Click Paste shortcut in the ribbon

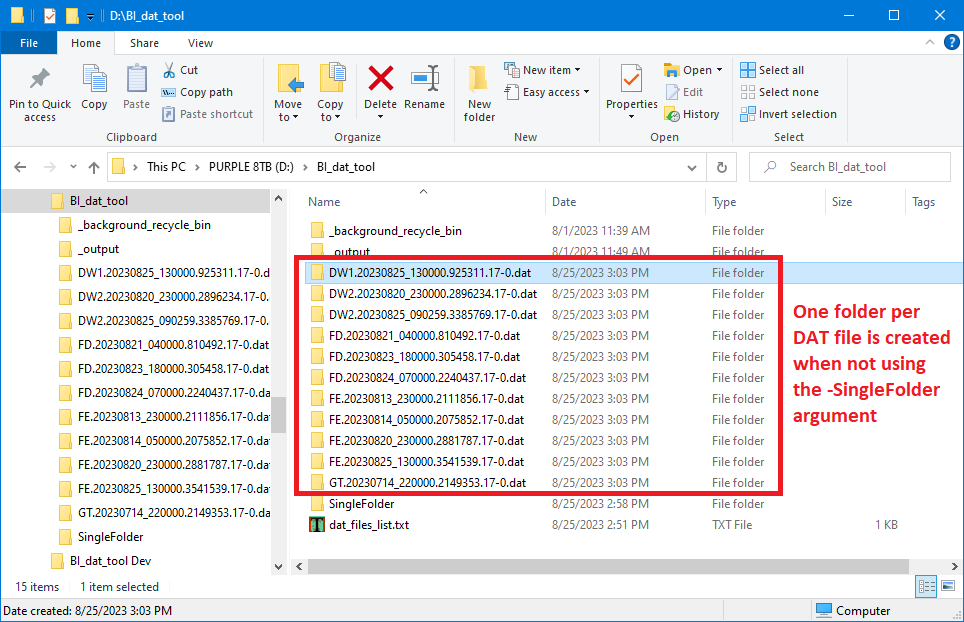click(x=208, y=114)
